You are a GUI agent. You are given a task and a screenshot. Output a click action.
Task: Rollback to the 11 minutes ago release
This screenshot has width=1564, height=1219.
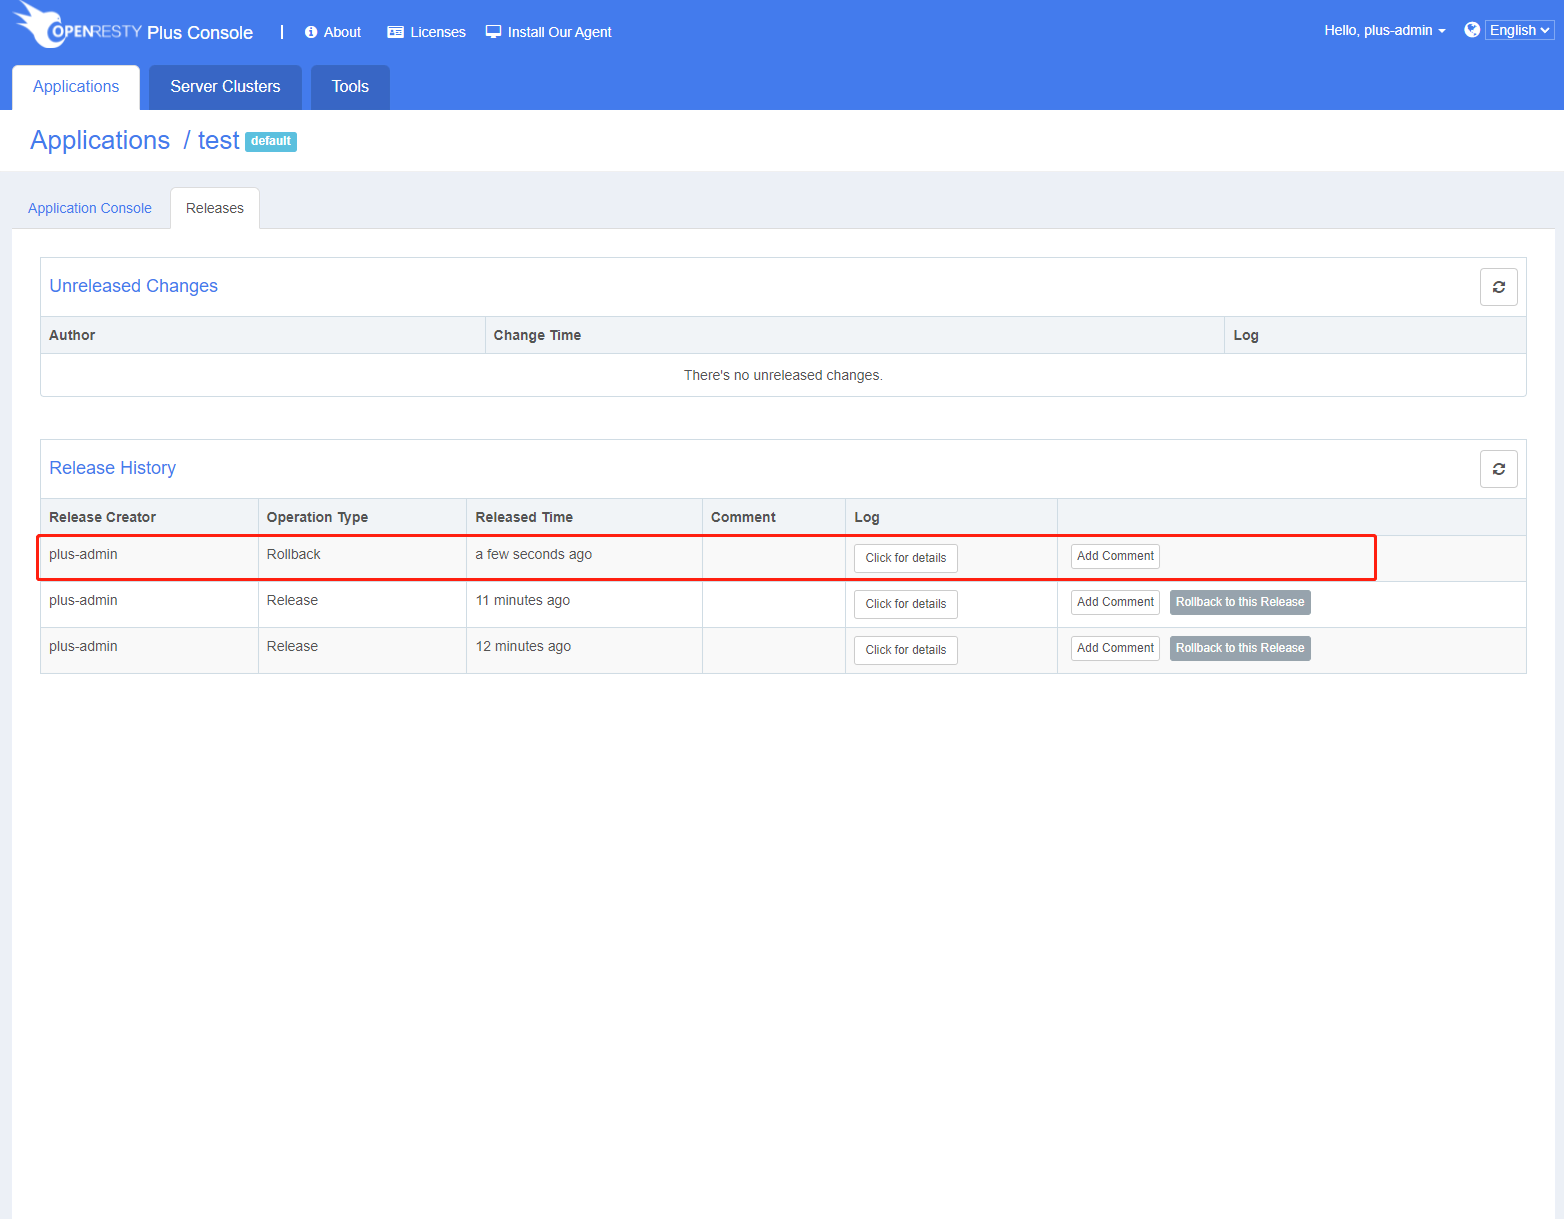1240,602
